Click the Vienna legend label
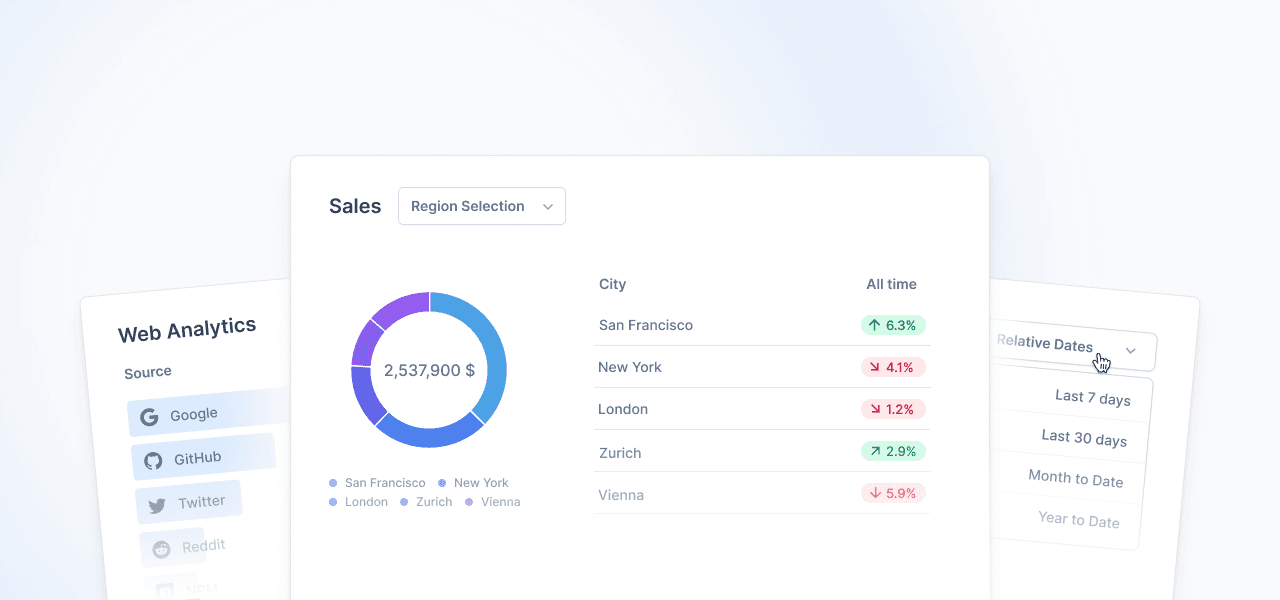 coord(500,502)
